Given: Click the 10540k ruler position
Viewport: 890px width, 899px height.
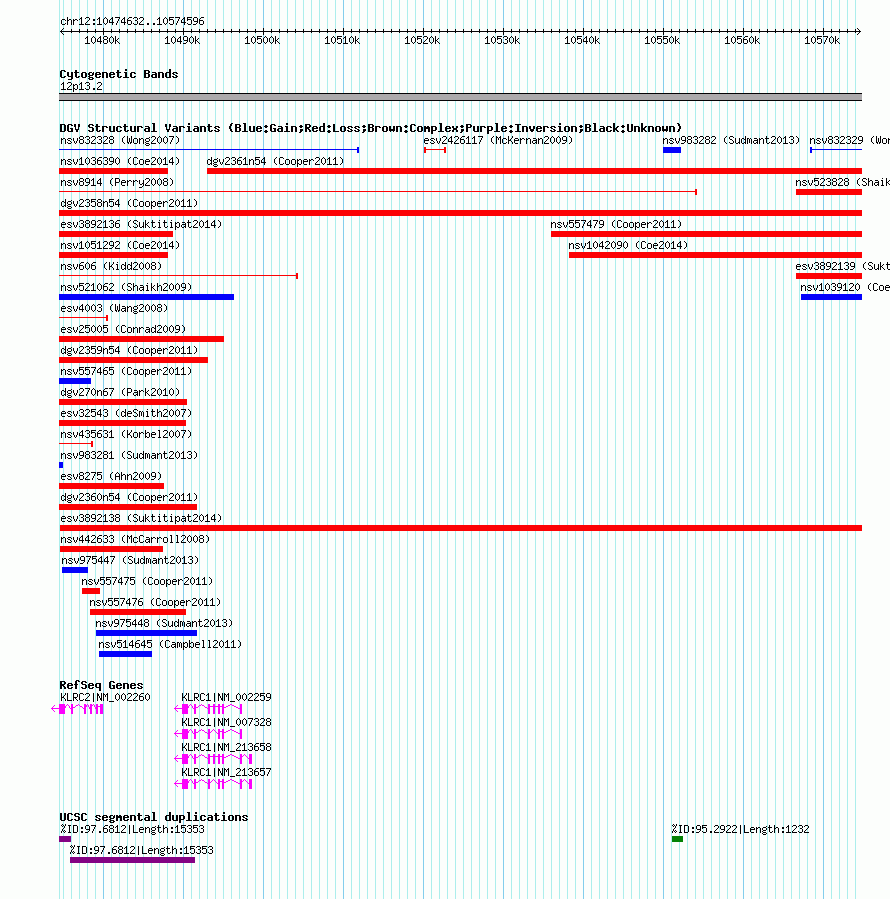Looking at the screenshot, I should 582,40.
